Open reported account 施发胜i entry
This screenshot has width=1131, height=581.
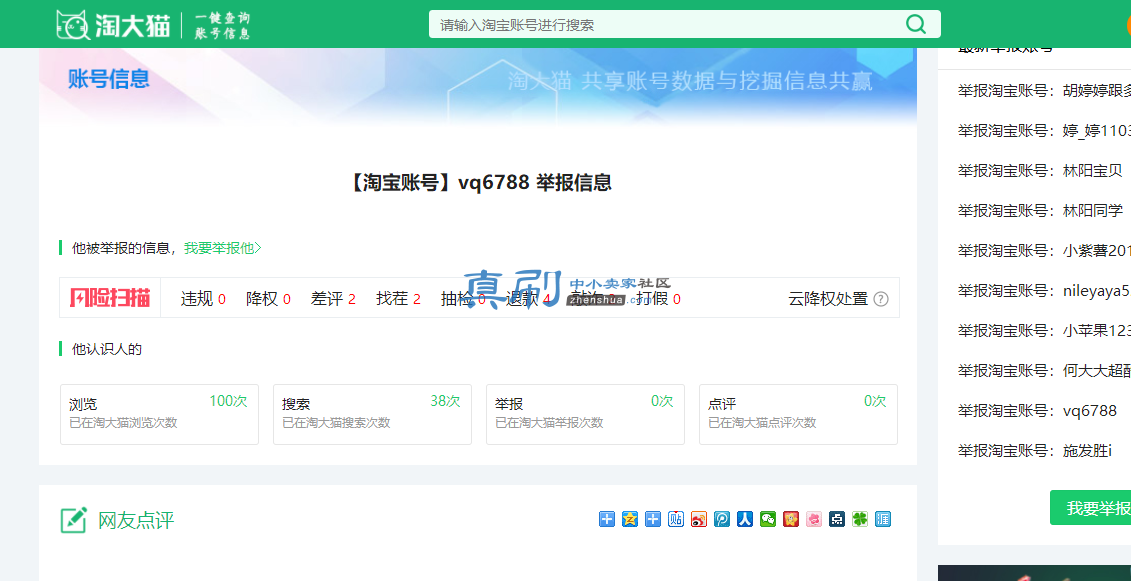pyautogui.click(x=1035, y=451)
